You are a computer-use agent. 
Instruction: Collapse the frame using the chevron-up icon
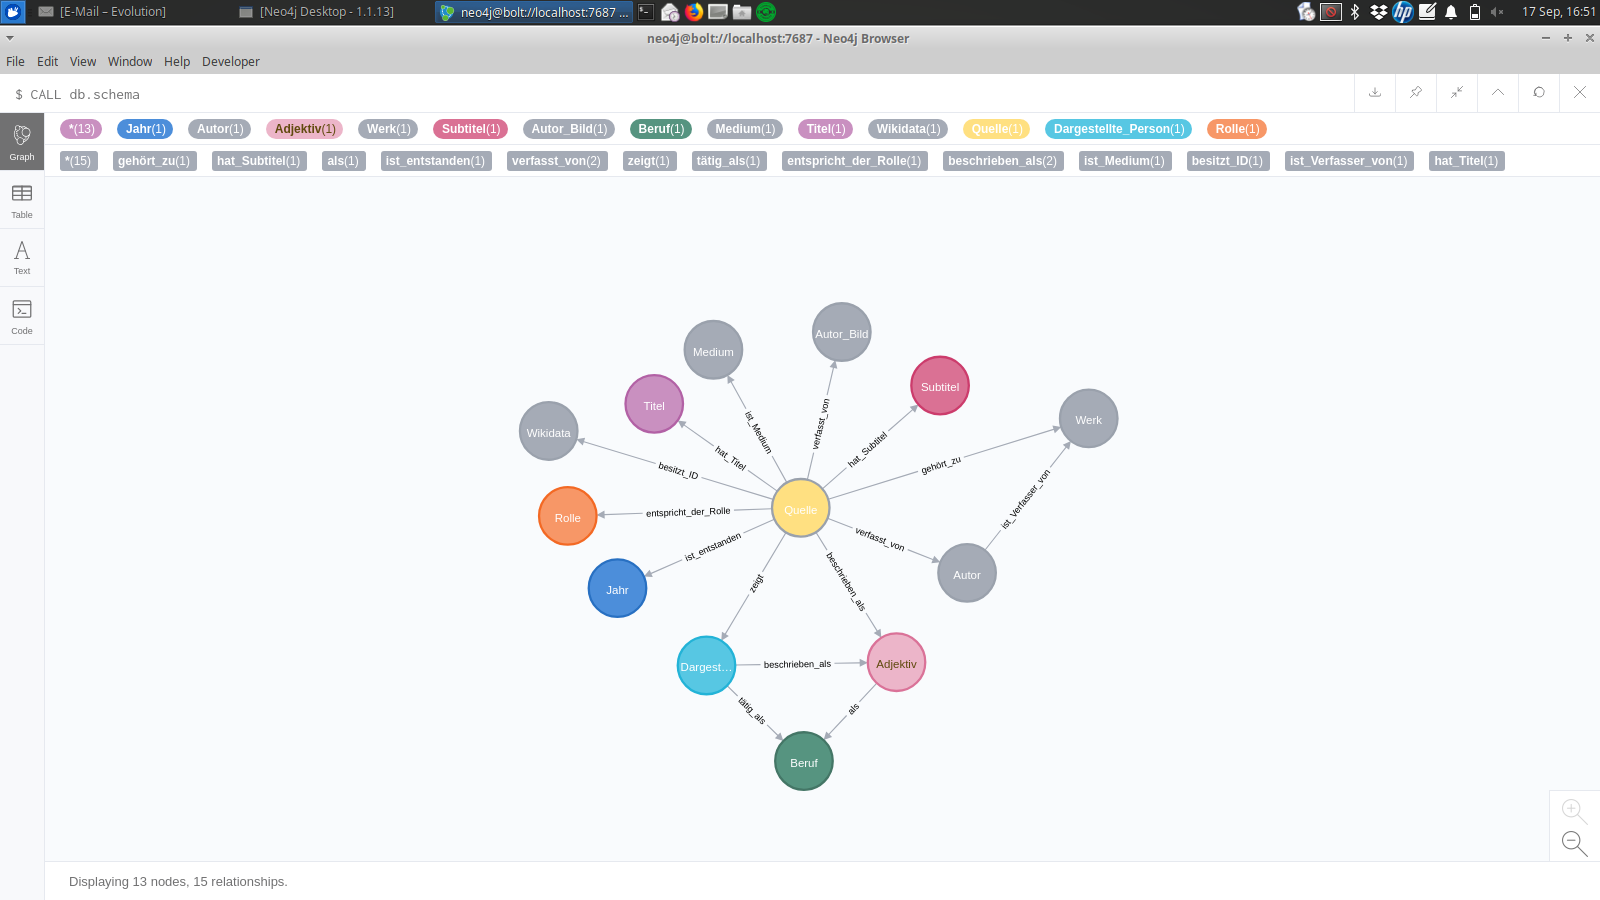[1498, 92]
